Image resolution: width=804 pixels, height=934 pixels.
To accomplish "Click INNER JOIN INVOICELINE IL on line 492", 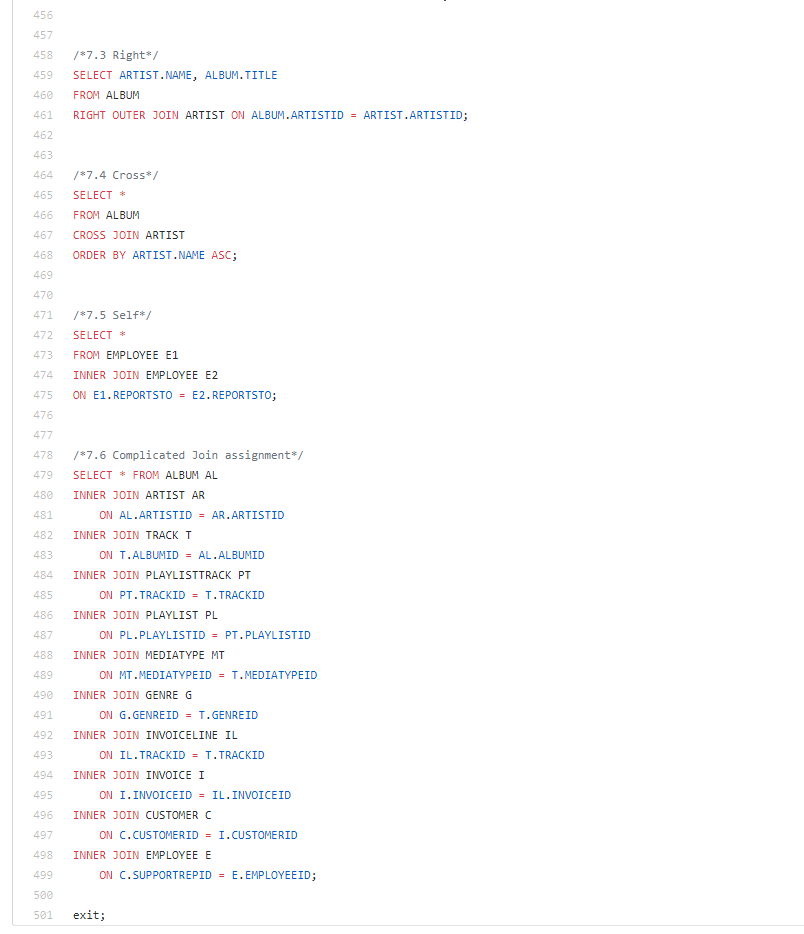I will pyautogui.click(x=157, y=735).
